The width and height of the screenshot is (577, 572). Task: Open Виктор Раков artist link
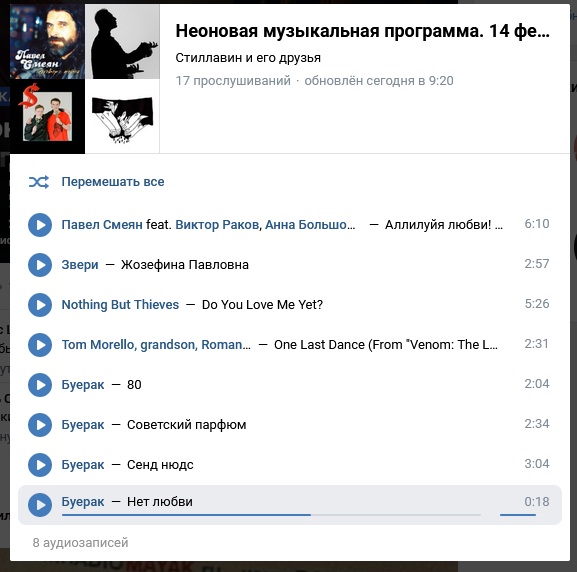coord(217,225)
